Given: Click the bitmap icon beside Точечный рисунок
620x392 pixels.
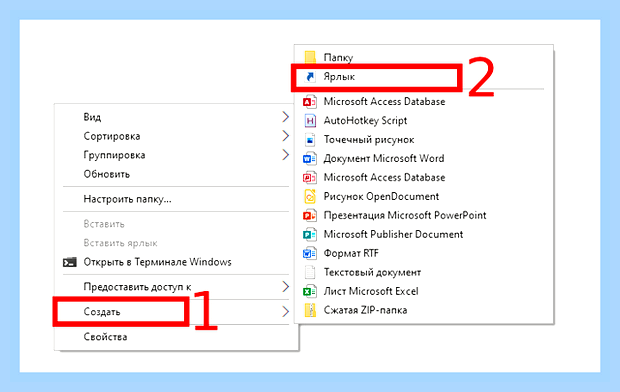Looking at the screenshot, I should click(x=310, y=140).
